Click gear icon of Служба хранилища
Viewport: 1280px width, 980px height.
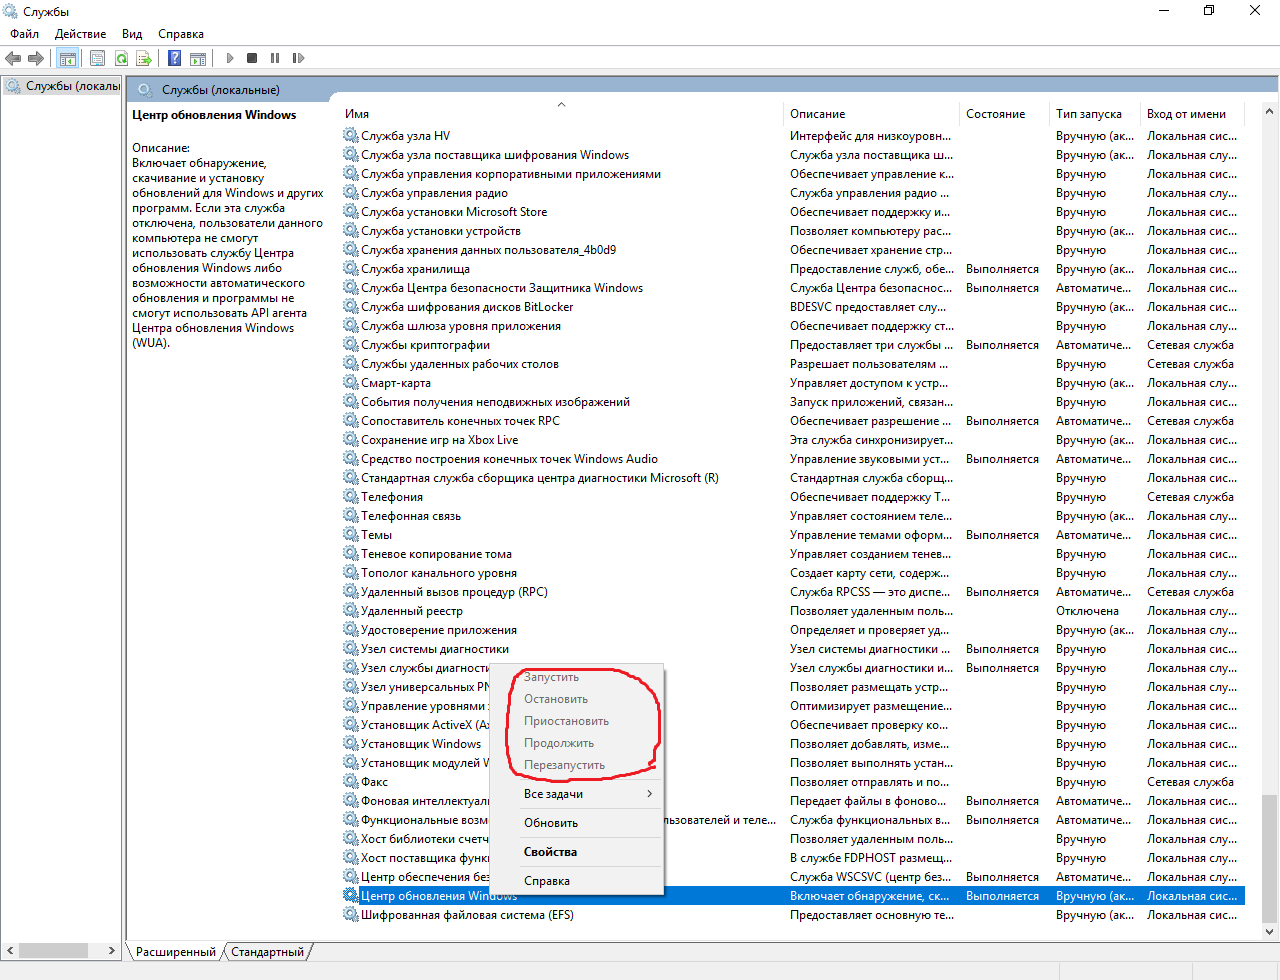[x=351, y=268]
